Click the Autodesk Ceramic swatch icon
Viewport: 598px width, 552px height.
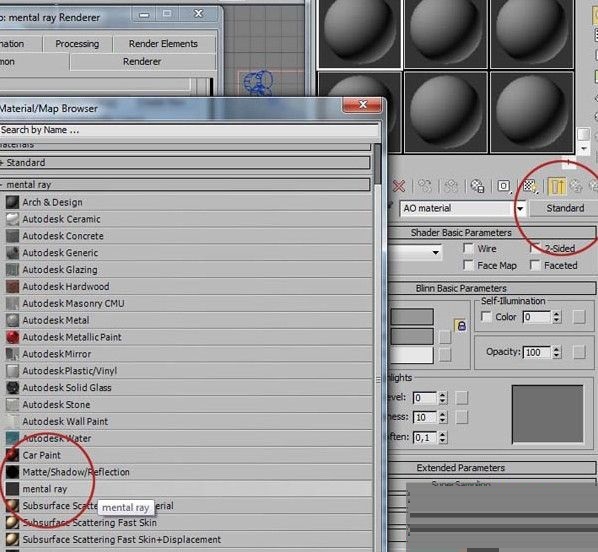(12, 219)
